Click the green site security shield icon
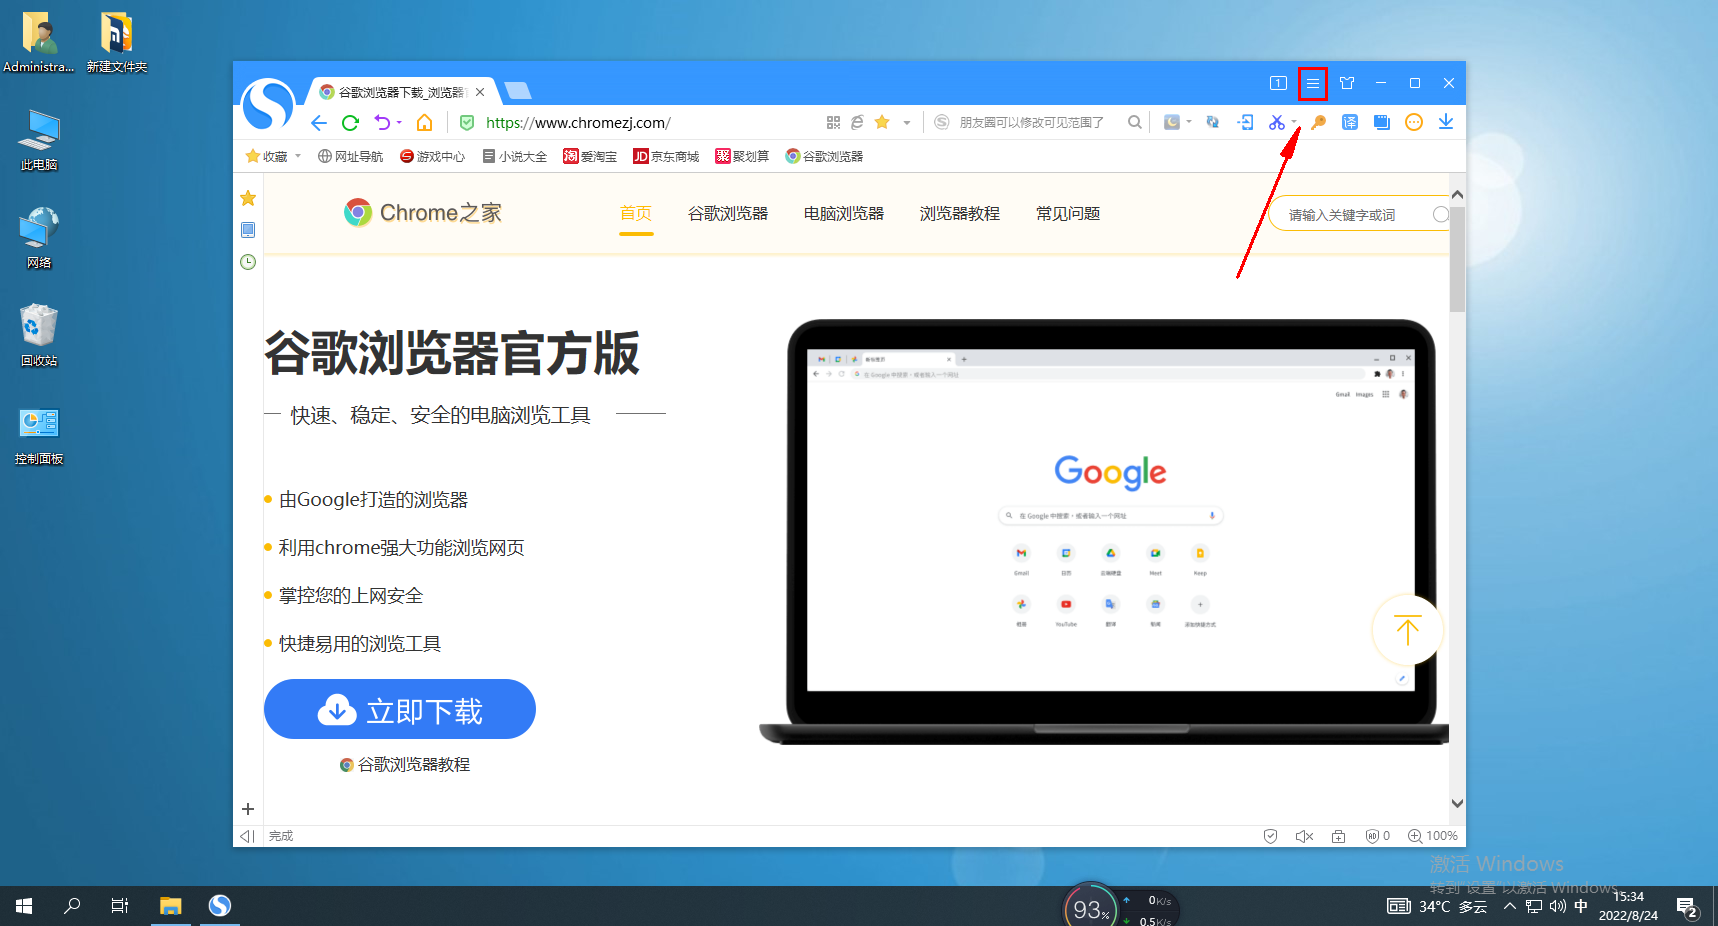Screen dimensions: 1718x926 tap(467, 123)
